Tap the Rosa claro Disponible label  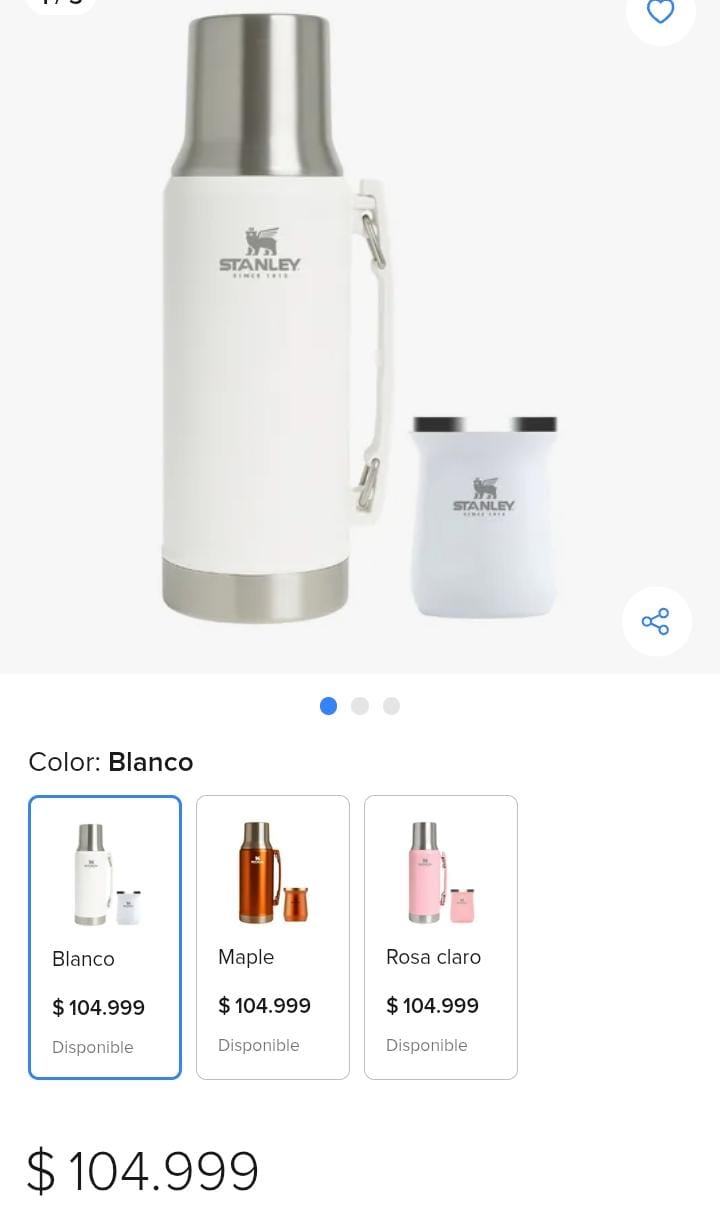click(x=427, y=1045)
